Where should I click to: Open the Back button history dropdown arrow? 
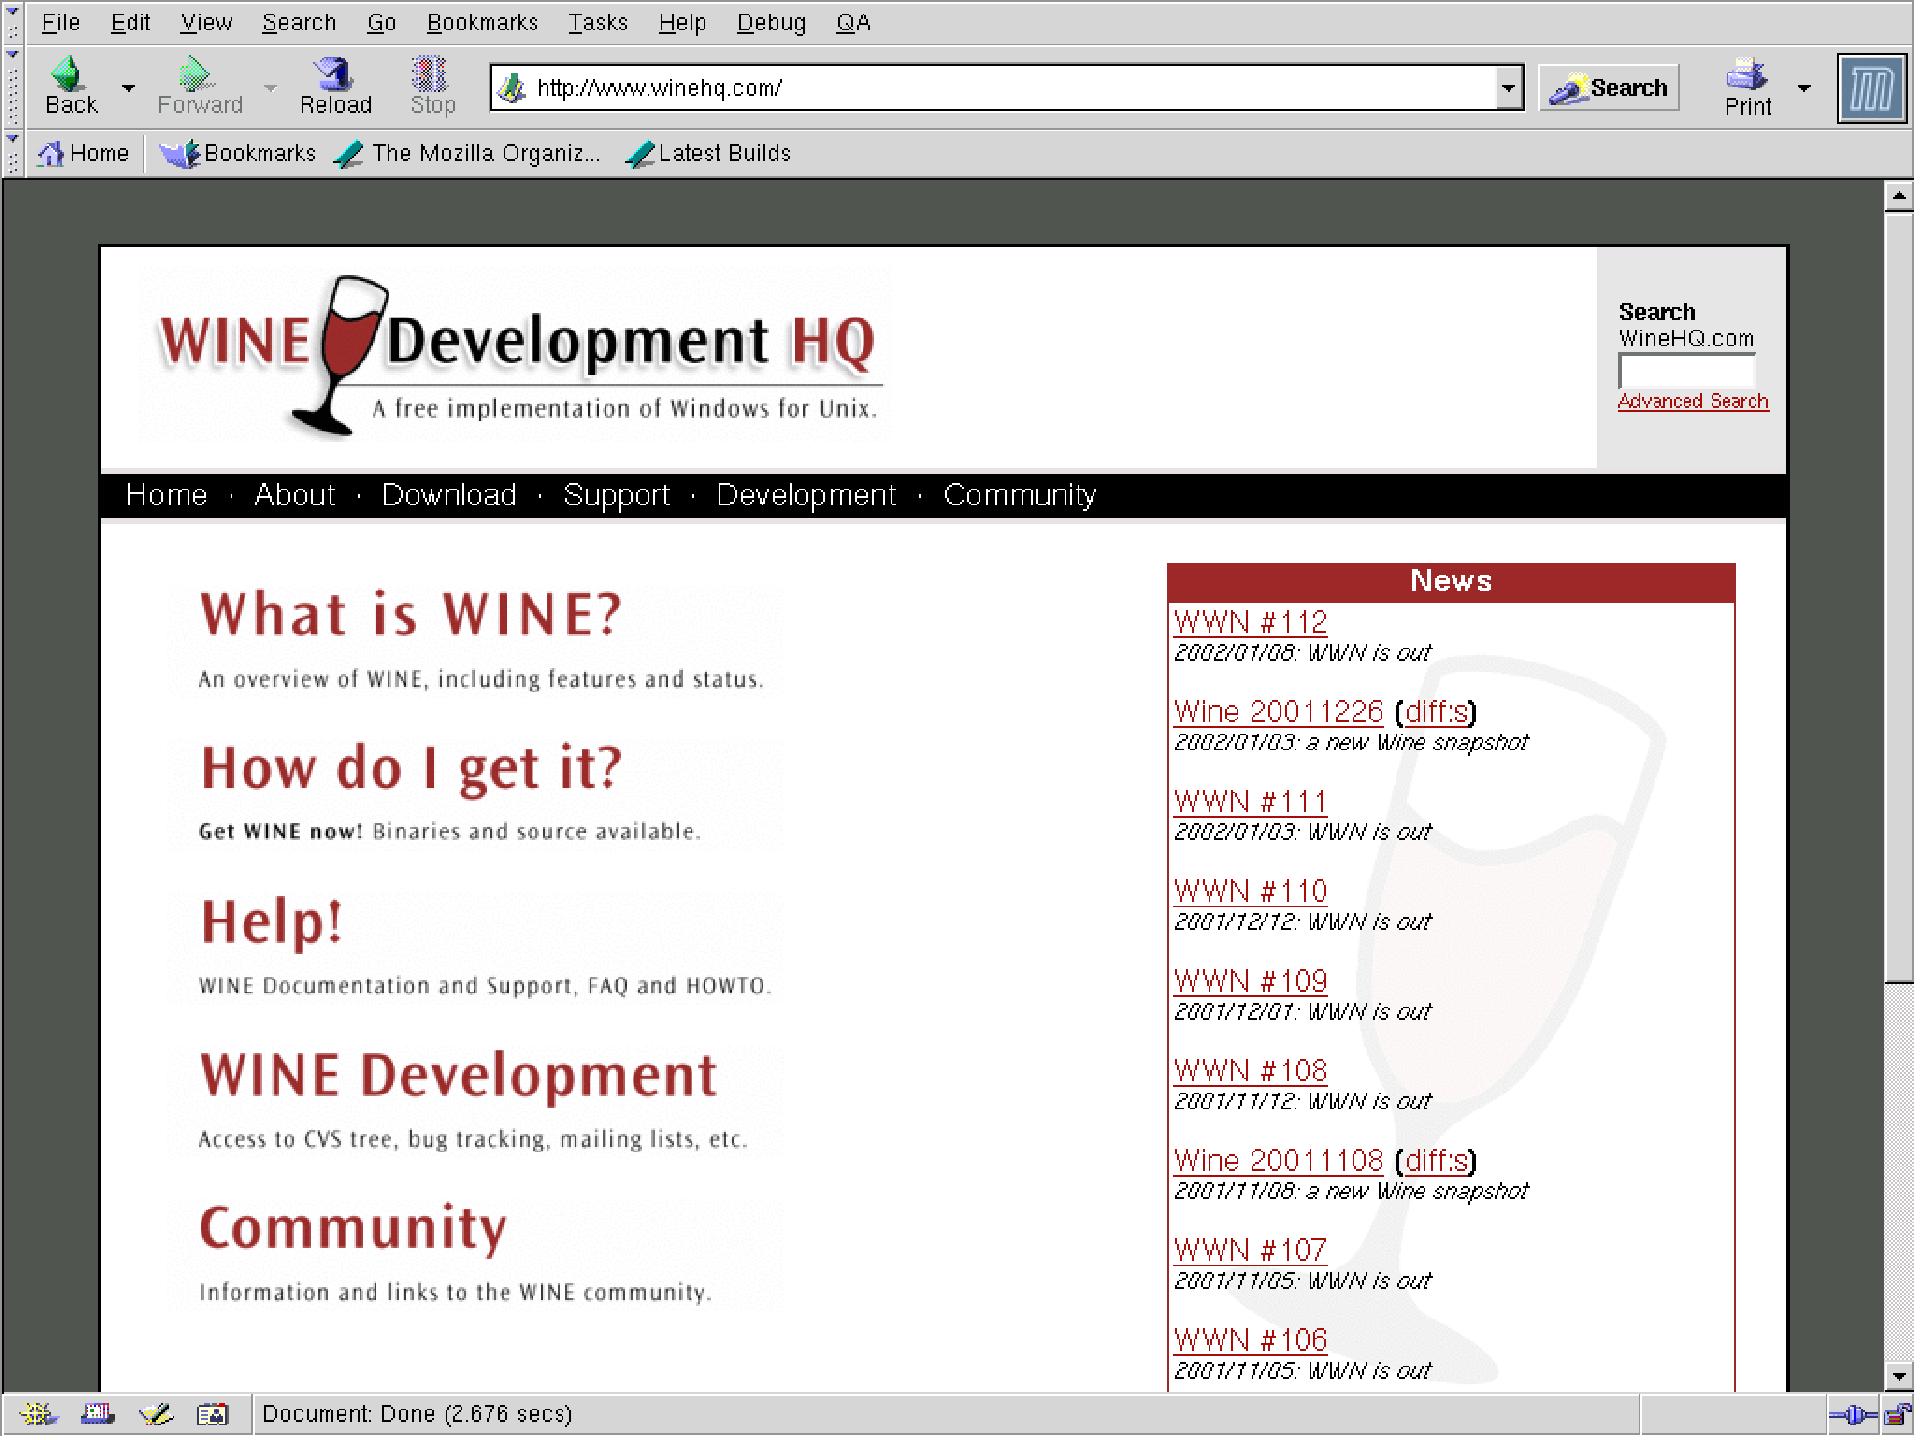coord(128,88)
